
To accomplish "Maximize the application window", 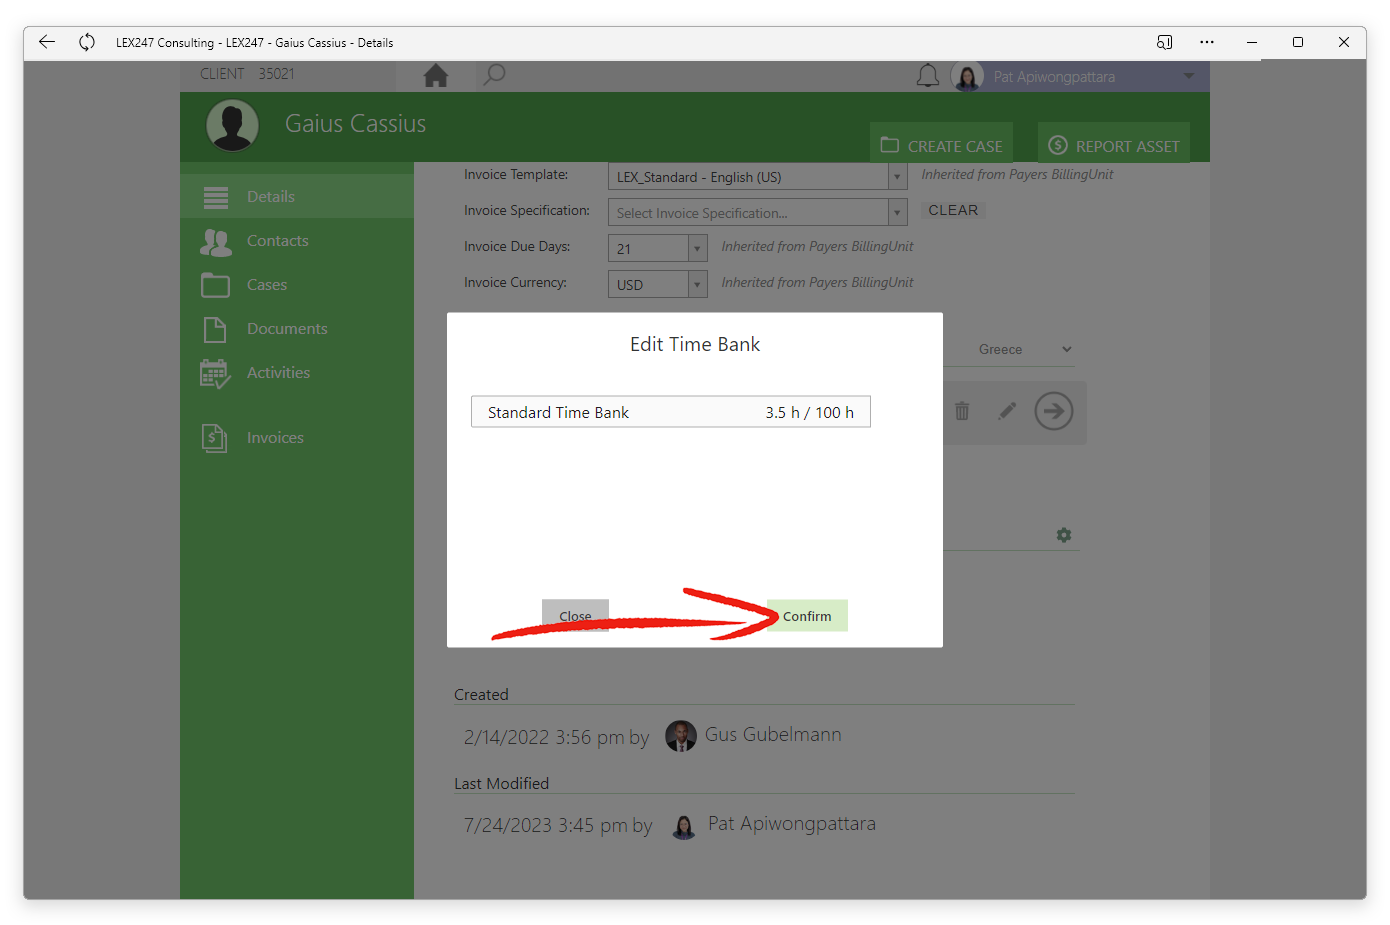I will pyautogui.click(x=1298, y=42).
